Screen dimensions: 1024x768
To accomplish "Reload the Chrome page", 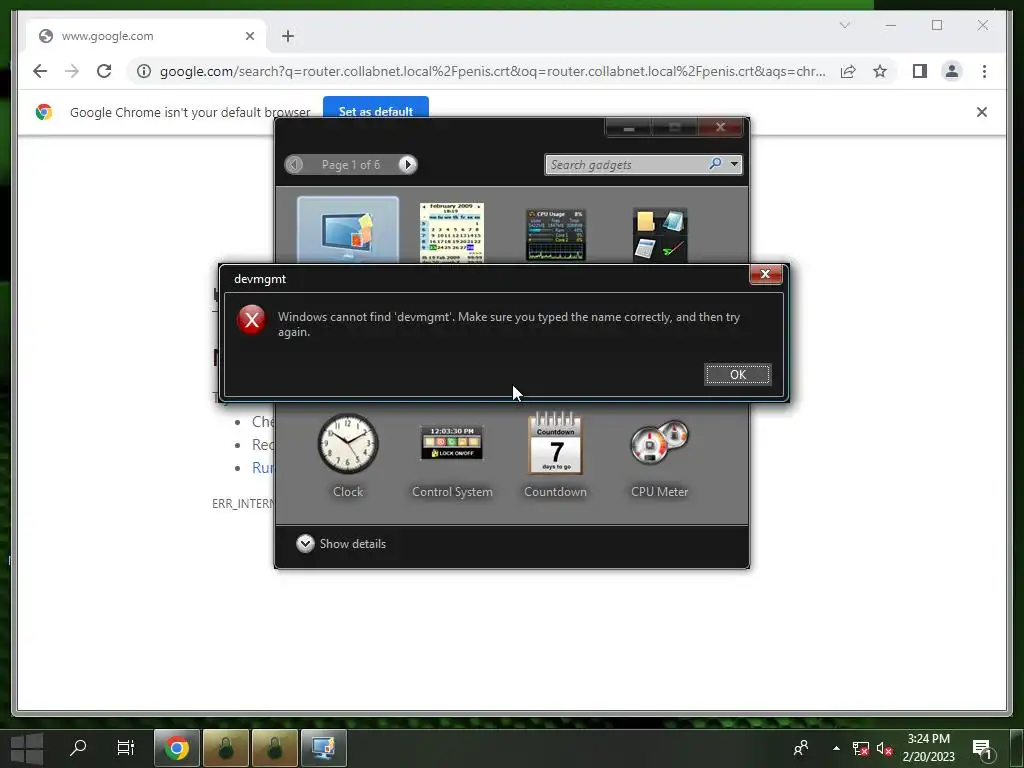I will [104, 71].
